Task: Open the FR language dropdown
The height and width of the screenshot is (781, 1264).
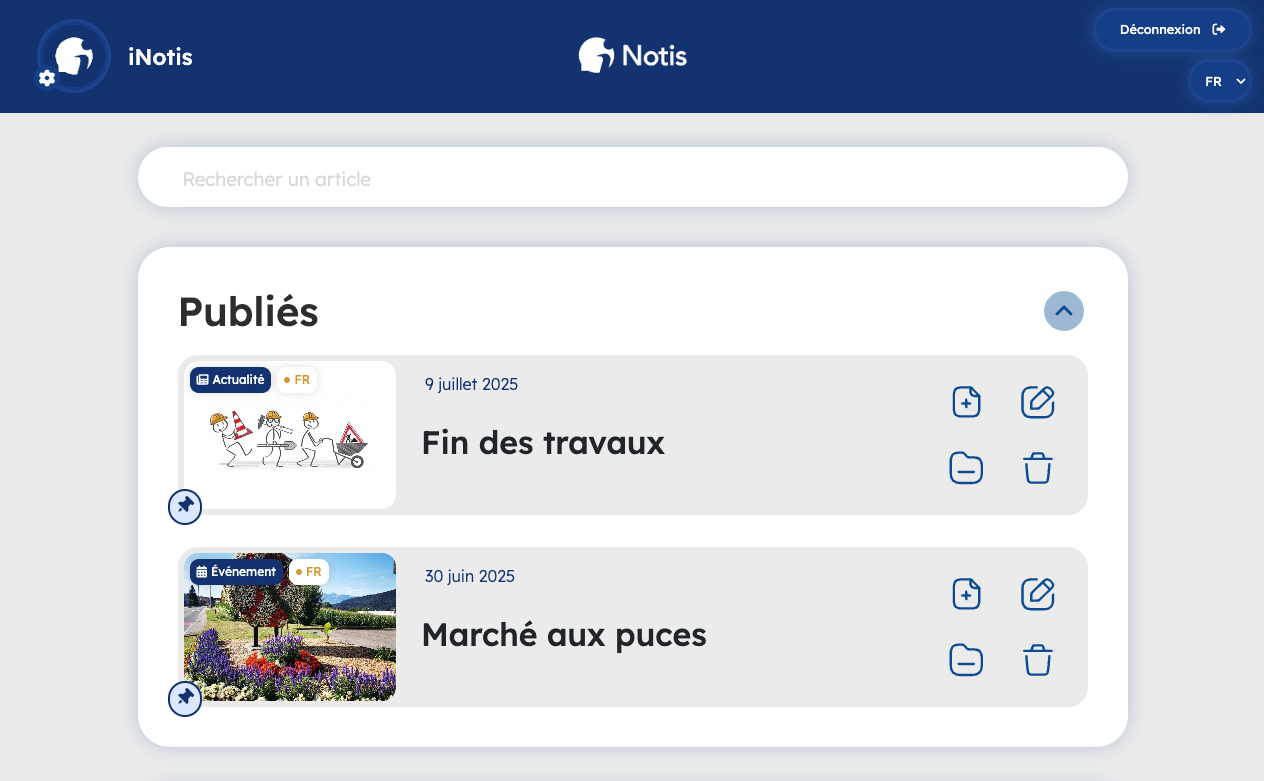Action: (x=1219, y=82)
